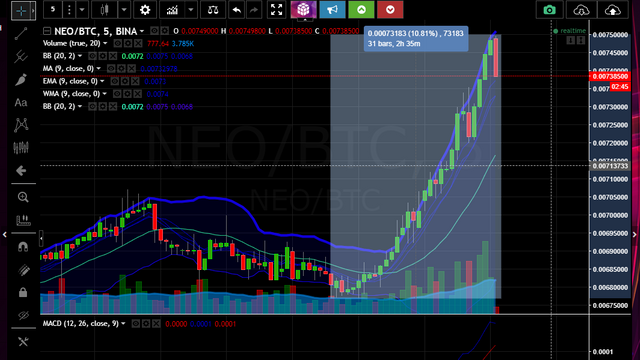This screenshot has height=360, width=640.
Task: Select the Pitchfork drawing tool
Action: (21, 56)
